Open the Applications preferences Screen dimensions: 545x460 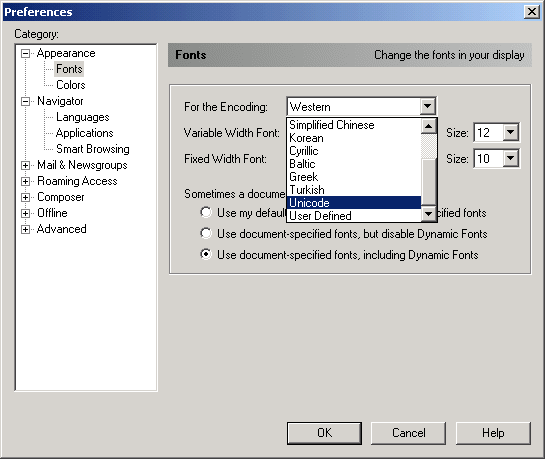click(84, 133)
